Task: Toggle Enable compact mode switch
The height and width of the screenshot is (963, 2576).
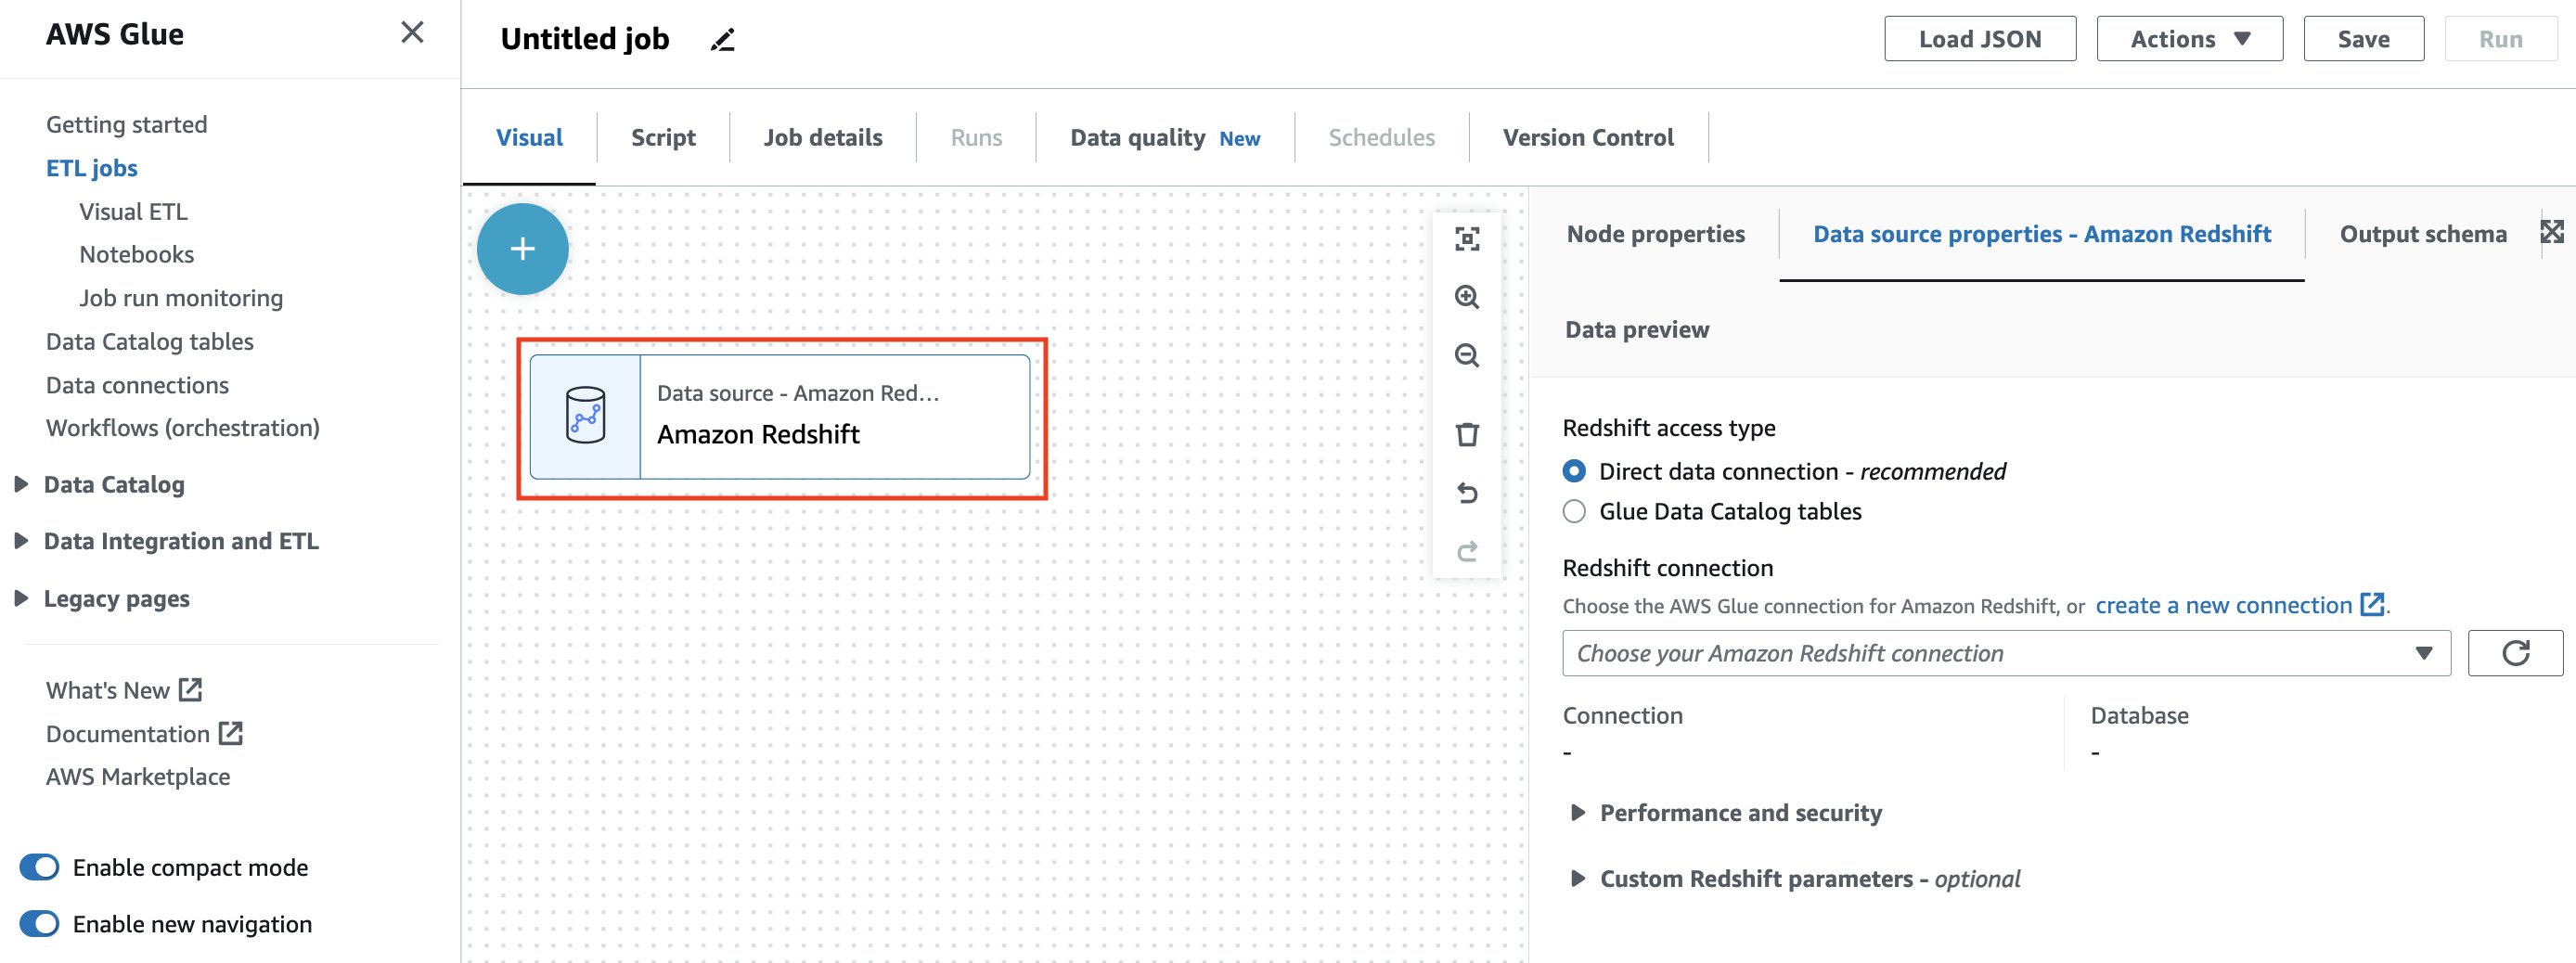Action: (40, 867)
